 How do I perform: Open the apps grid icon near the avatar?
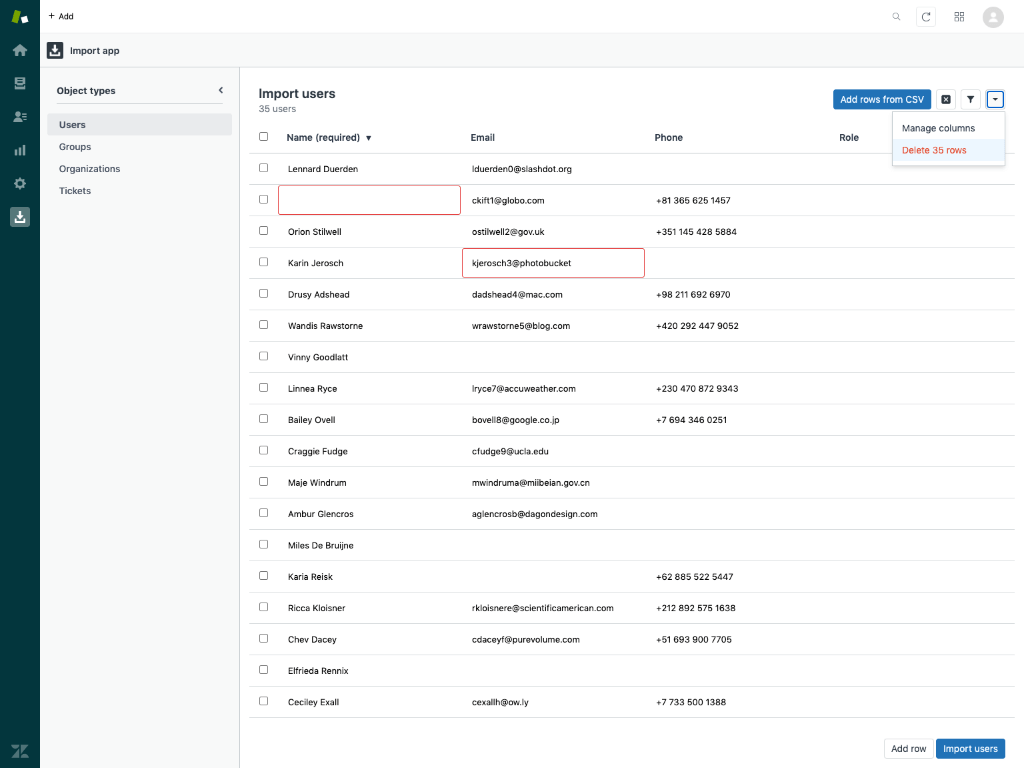959,16
